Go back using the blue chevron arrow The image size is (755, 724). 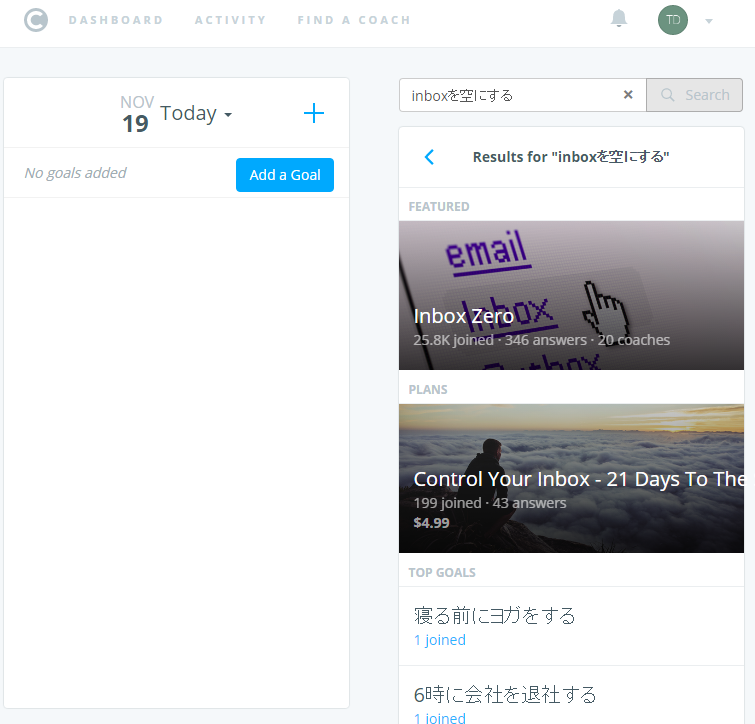429,157
